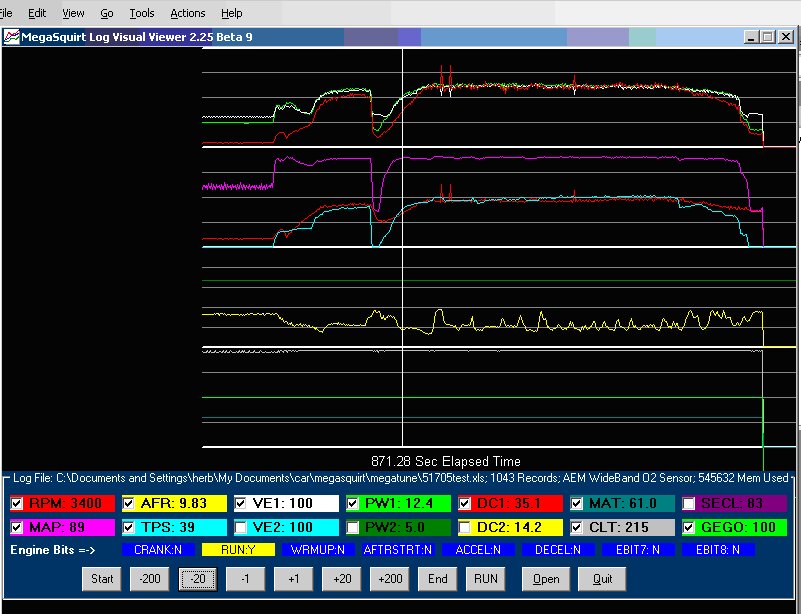Click the Start button
Screen dimensions: 801x614
(x=102, y=579)
